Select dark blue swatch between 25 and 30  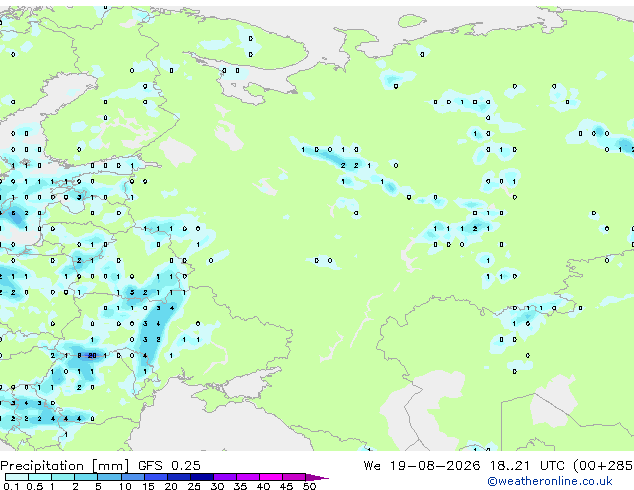[x=201, y=477]
